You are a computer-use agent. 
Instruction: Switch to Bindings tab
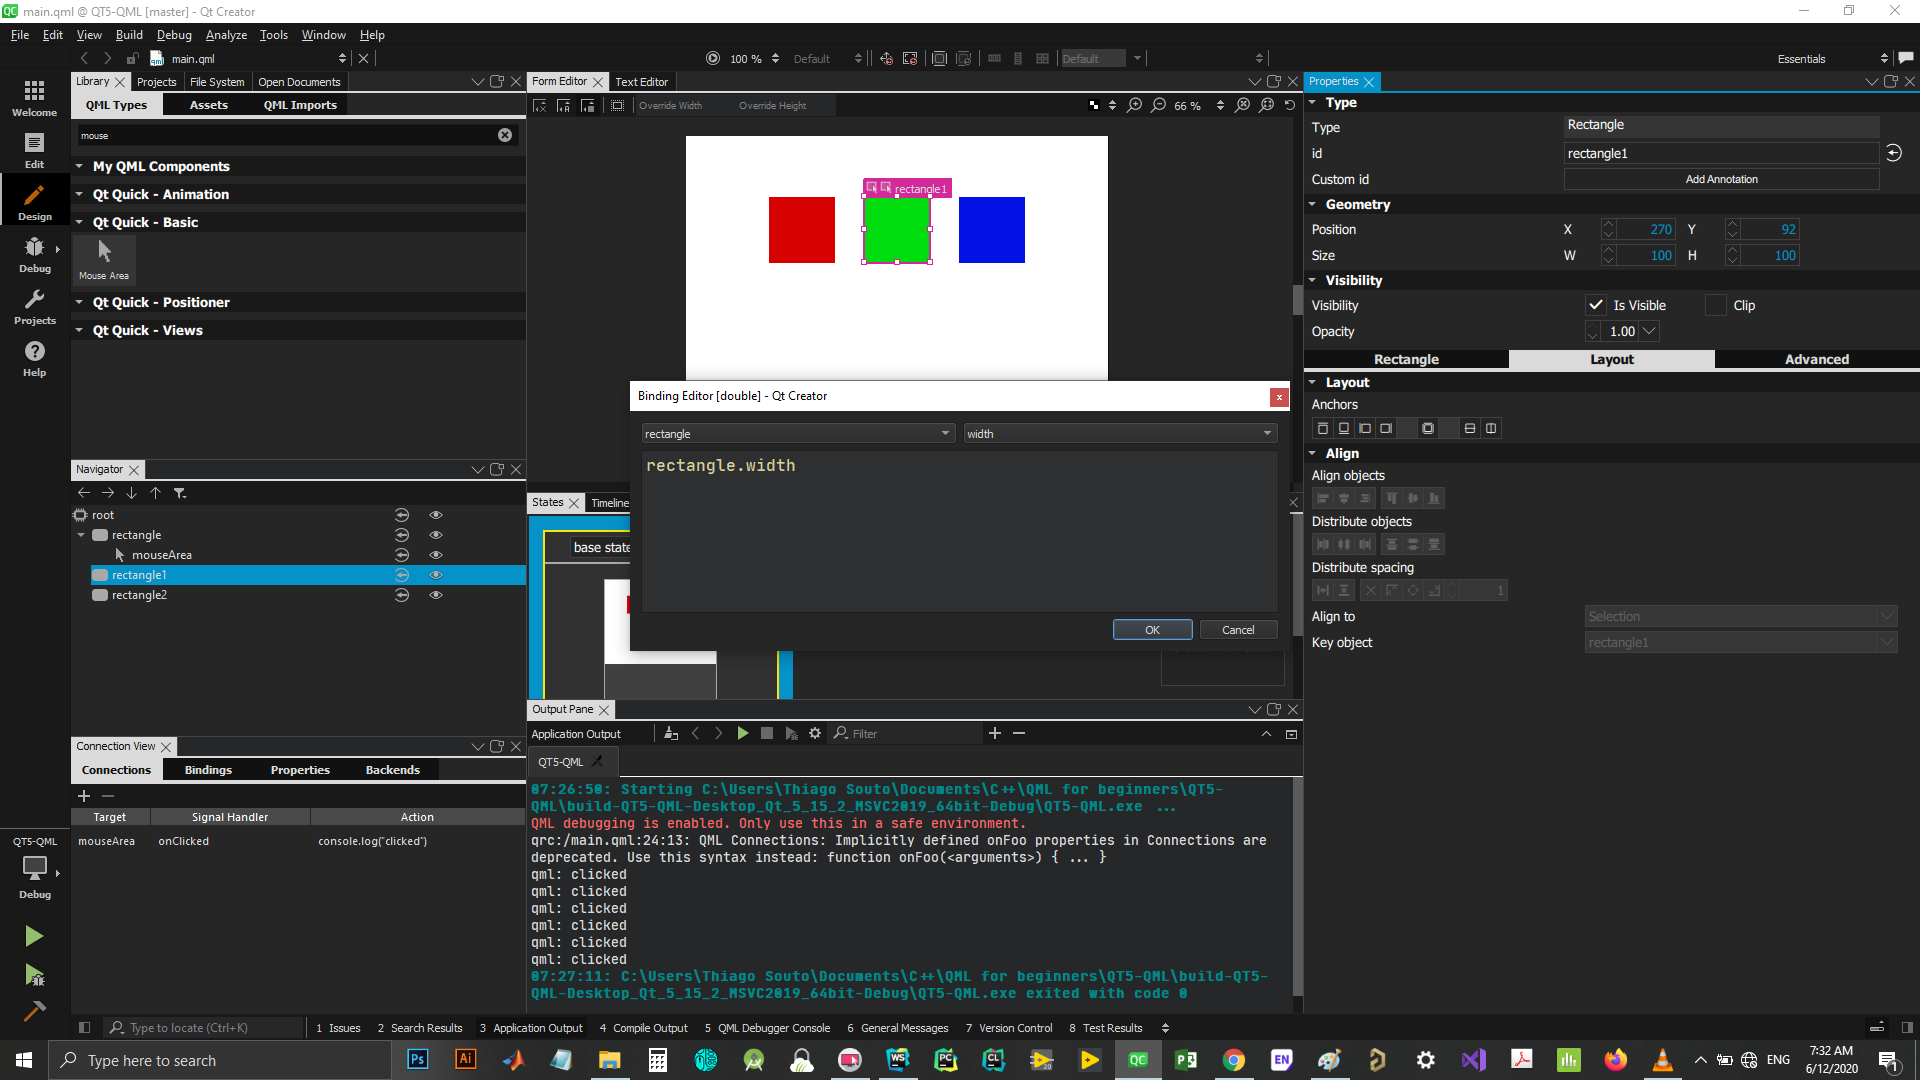point(208,770)
